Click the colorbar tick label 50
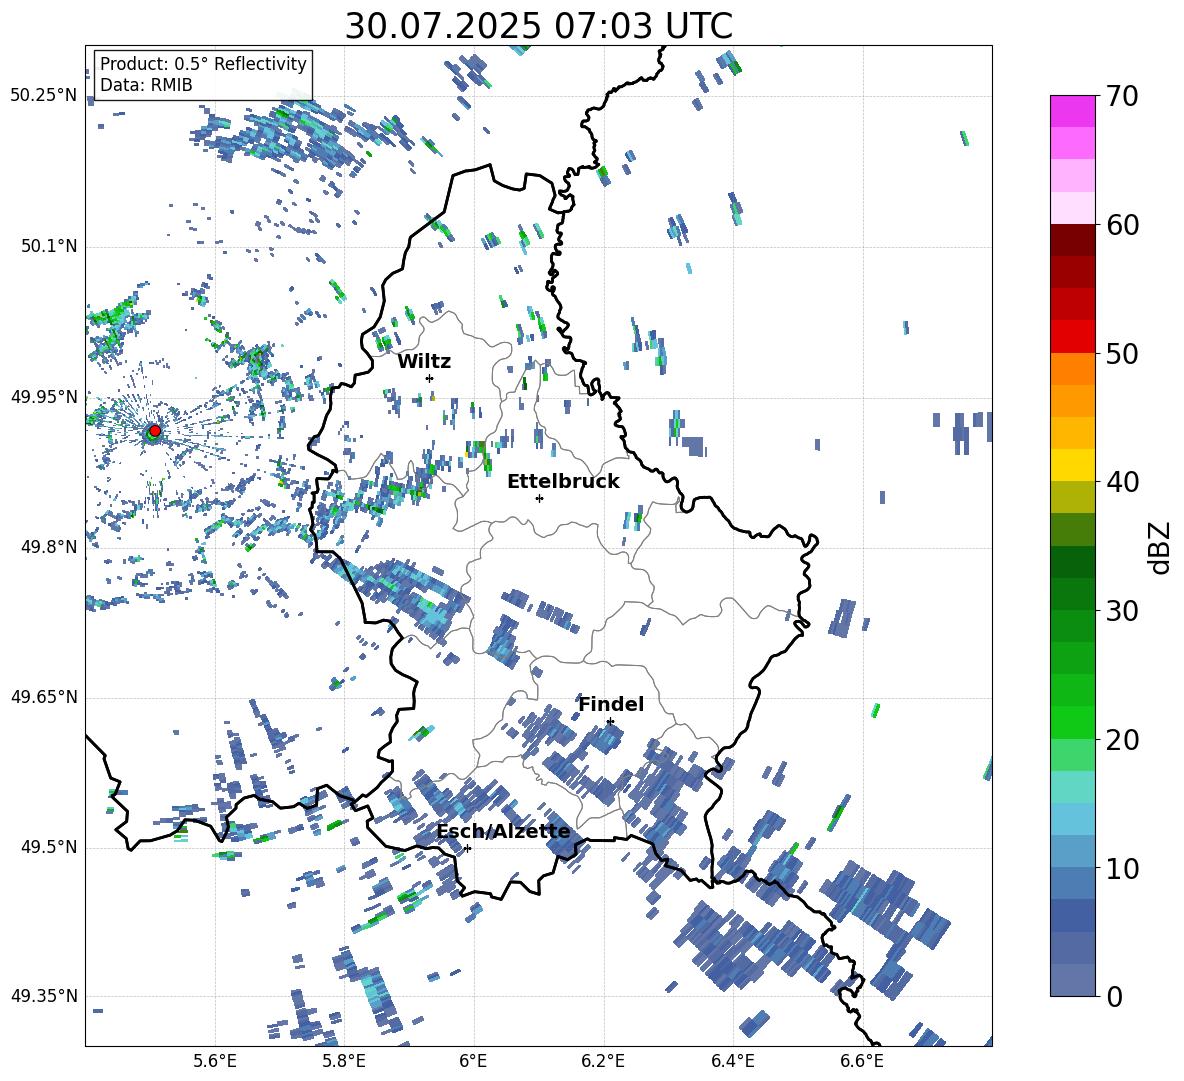This screenshot has width=1184, height=1081. pyautogui.click(x=1122, y=353)
